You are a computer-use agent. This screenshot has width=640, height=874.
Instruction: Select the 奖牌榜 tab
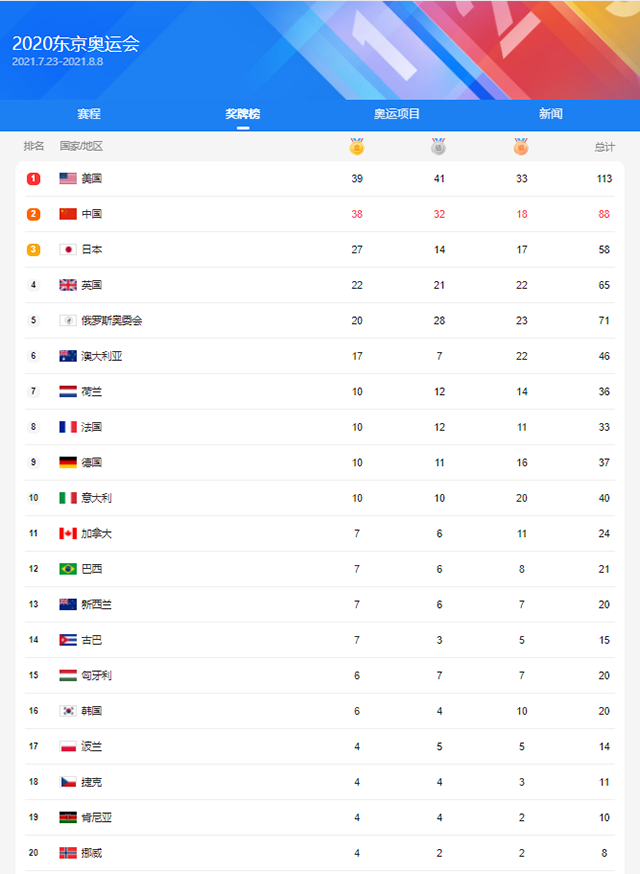(243, 114)
